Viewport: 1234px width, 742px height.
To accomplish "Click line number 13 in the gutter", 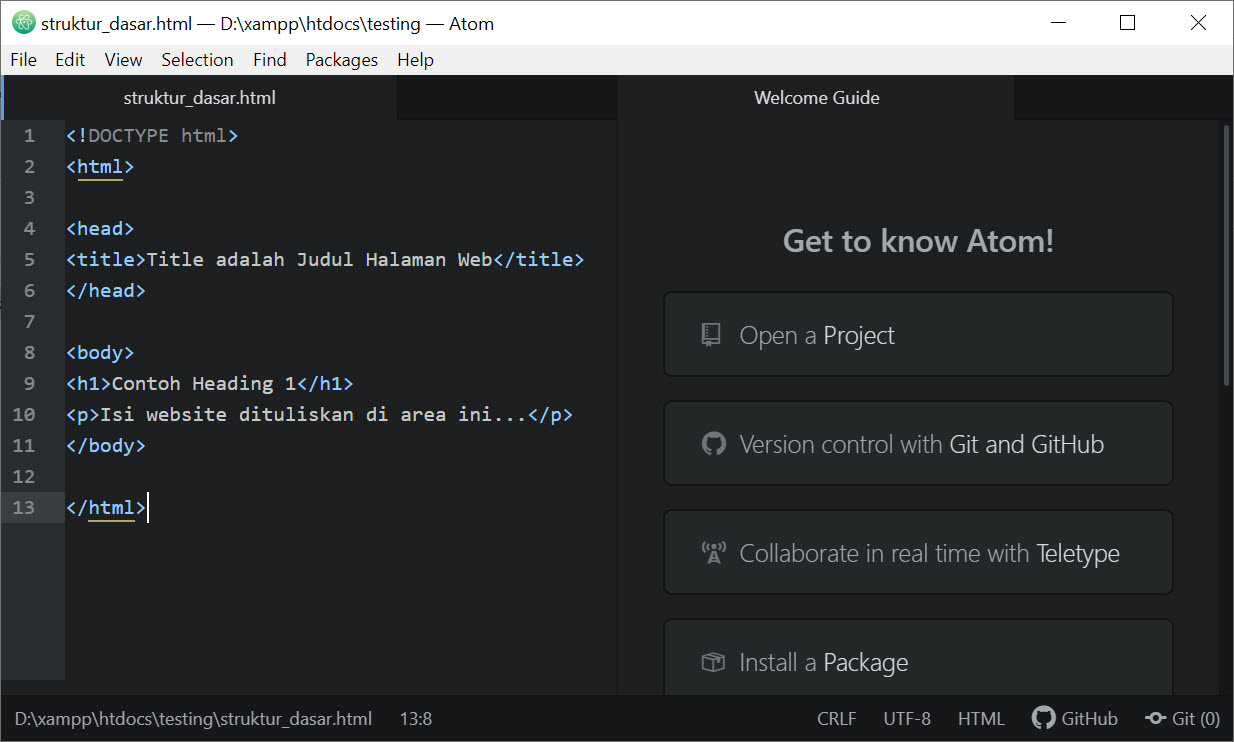I will point(24,507).
